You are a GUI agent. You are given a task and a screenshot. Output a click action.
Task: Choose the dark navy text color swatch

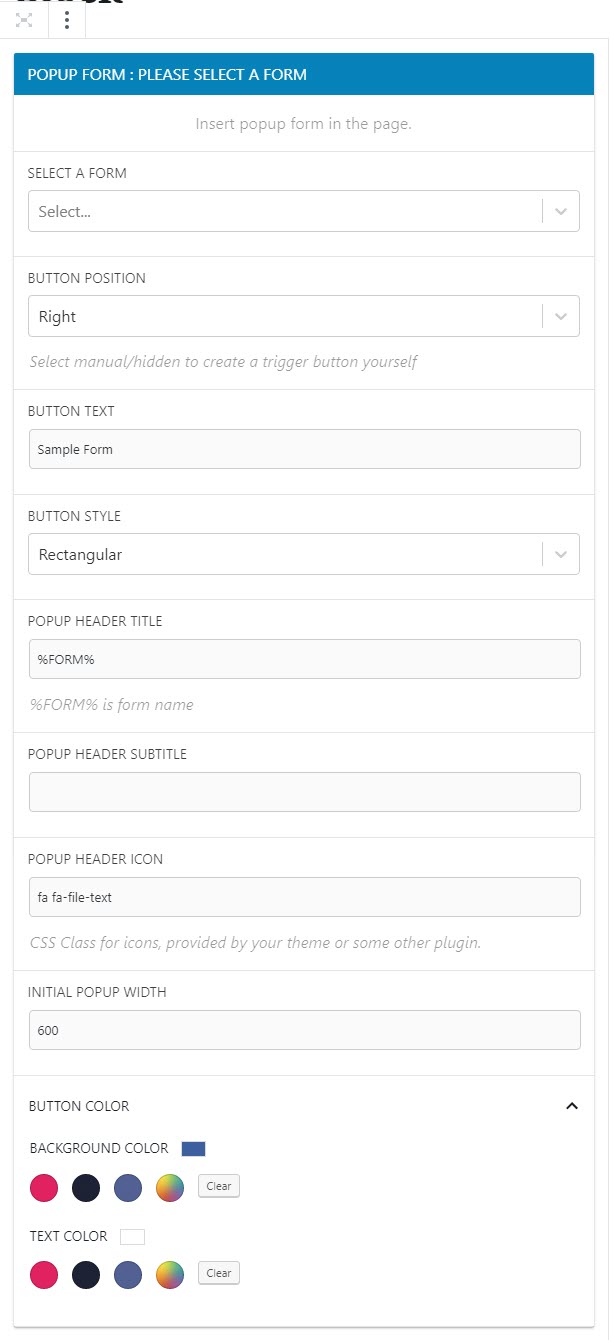coord(86,1275)
